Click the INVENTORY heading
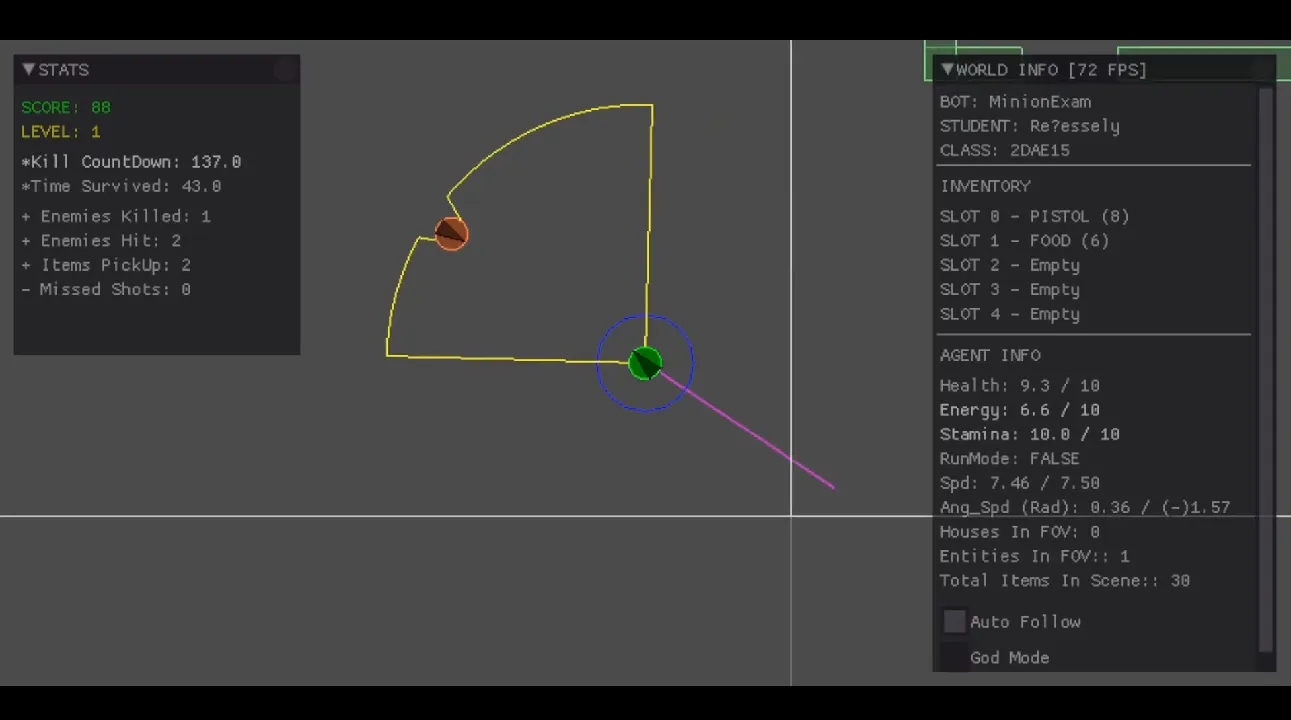1291x720 pixels. point(985,186)
